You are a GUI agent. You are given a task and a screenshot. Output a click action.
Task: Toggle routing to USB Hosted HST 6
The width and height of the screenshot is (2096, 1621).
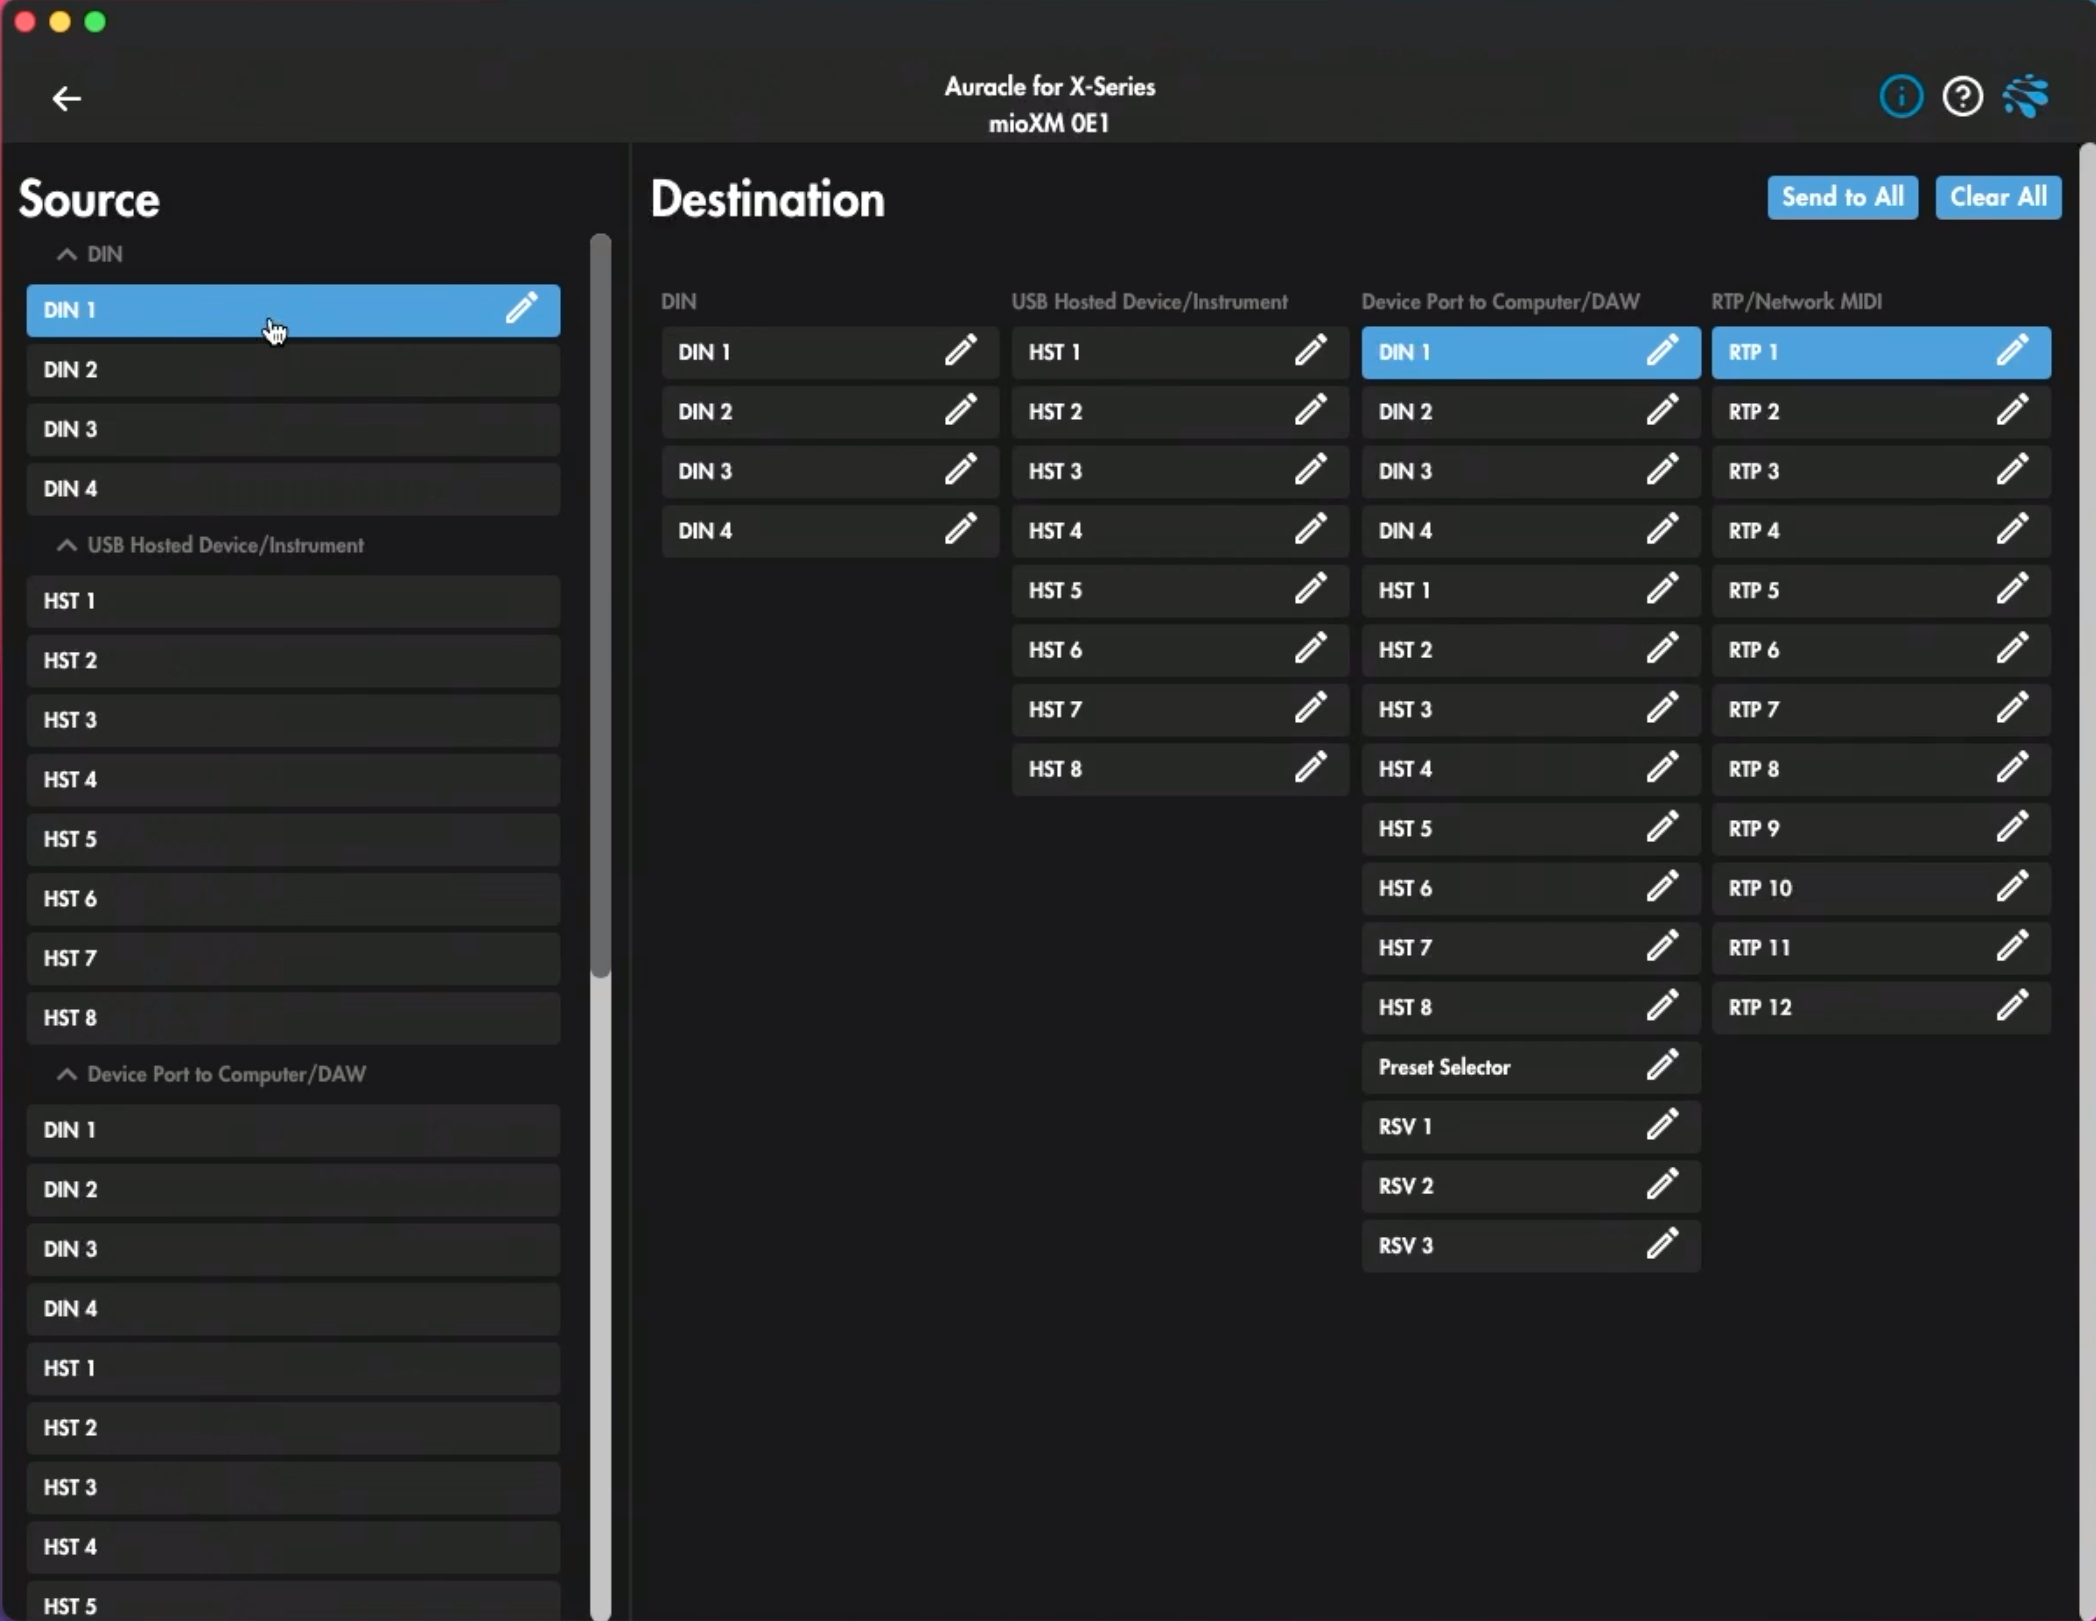tap(1180, 650)
